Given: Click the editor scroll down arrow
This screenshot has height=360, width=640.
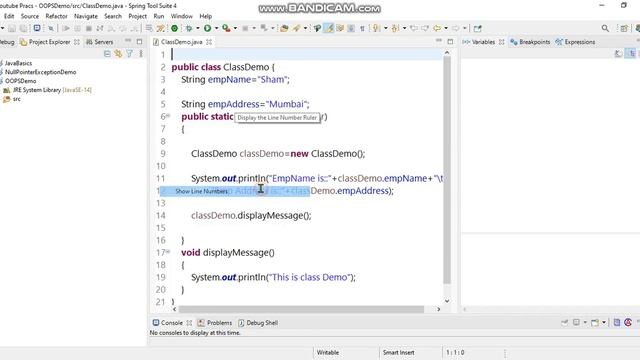Looking at the screenshot, I should [447, 301].
